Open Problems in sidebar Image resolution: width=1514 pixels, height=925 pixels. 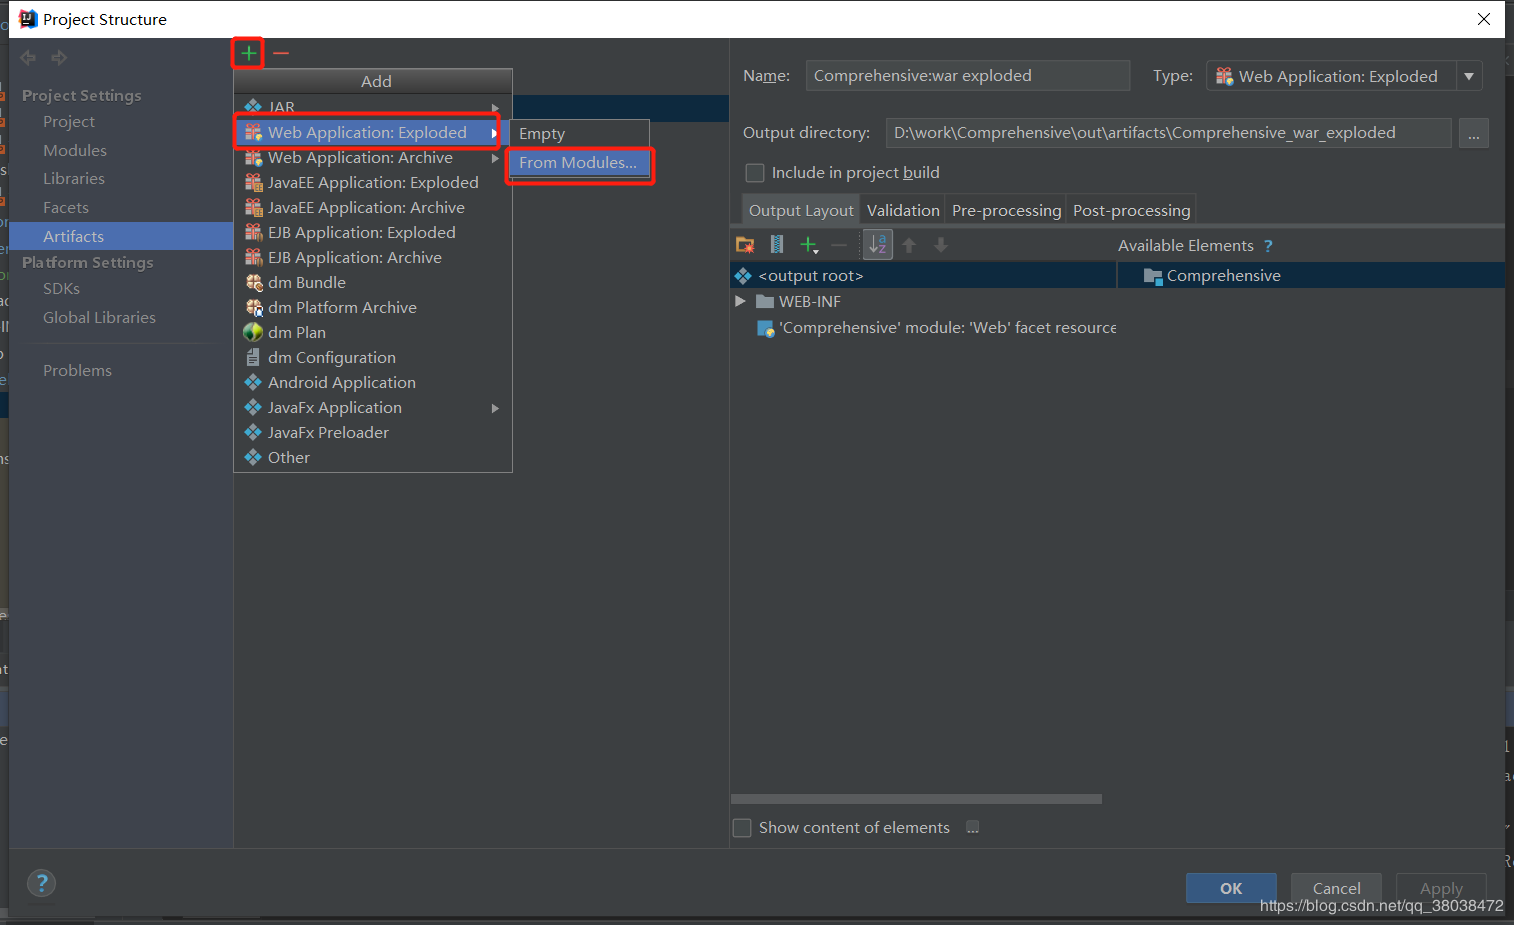[x=77, y=370]
